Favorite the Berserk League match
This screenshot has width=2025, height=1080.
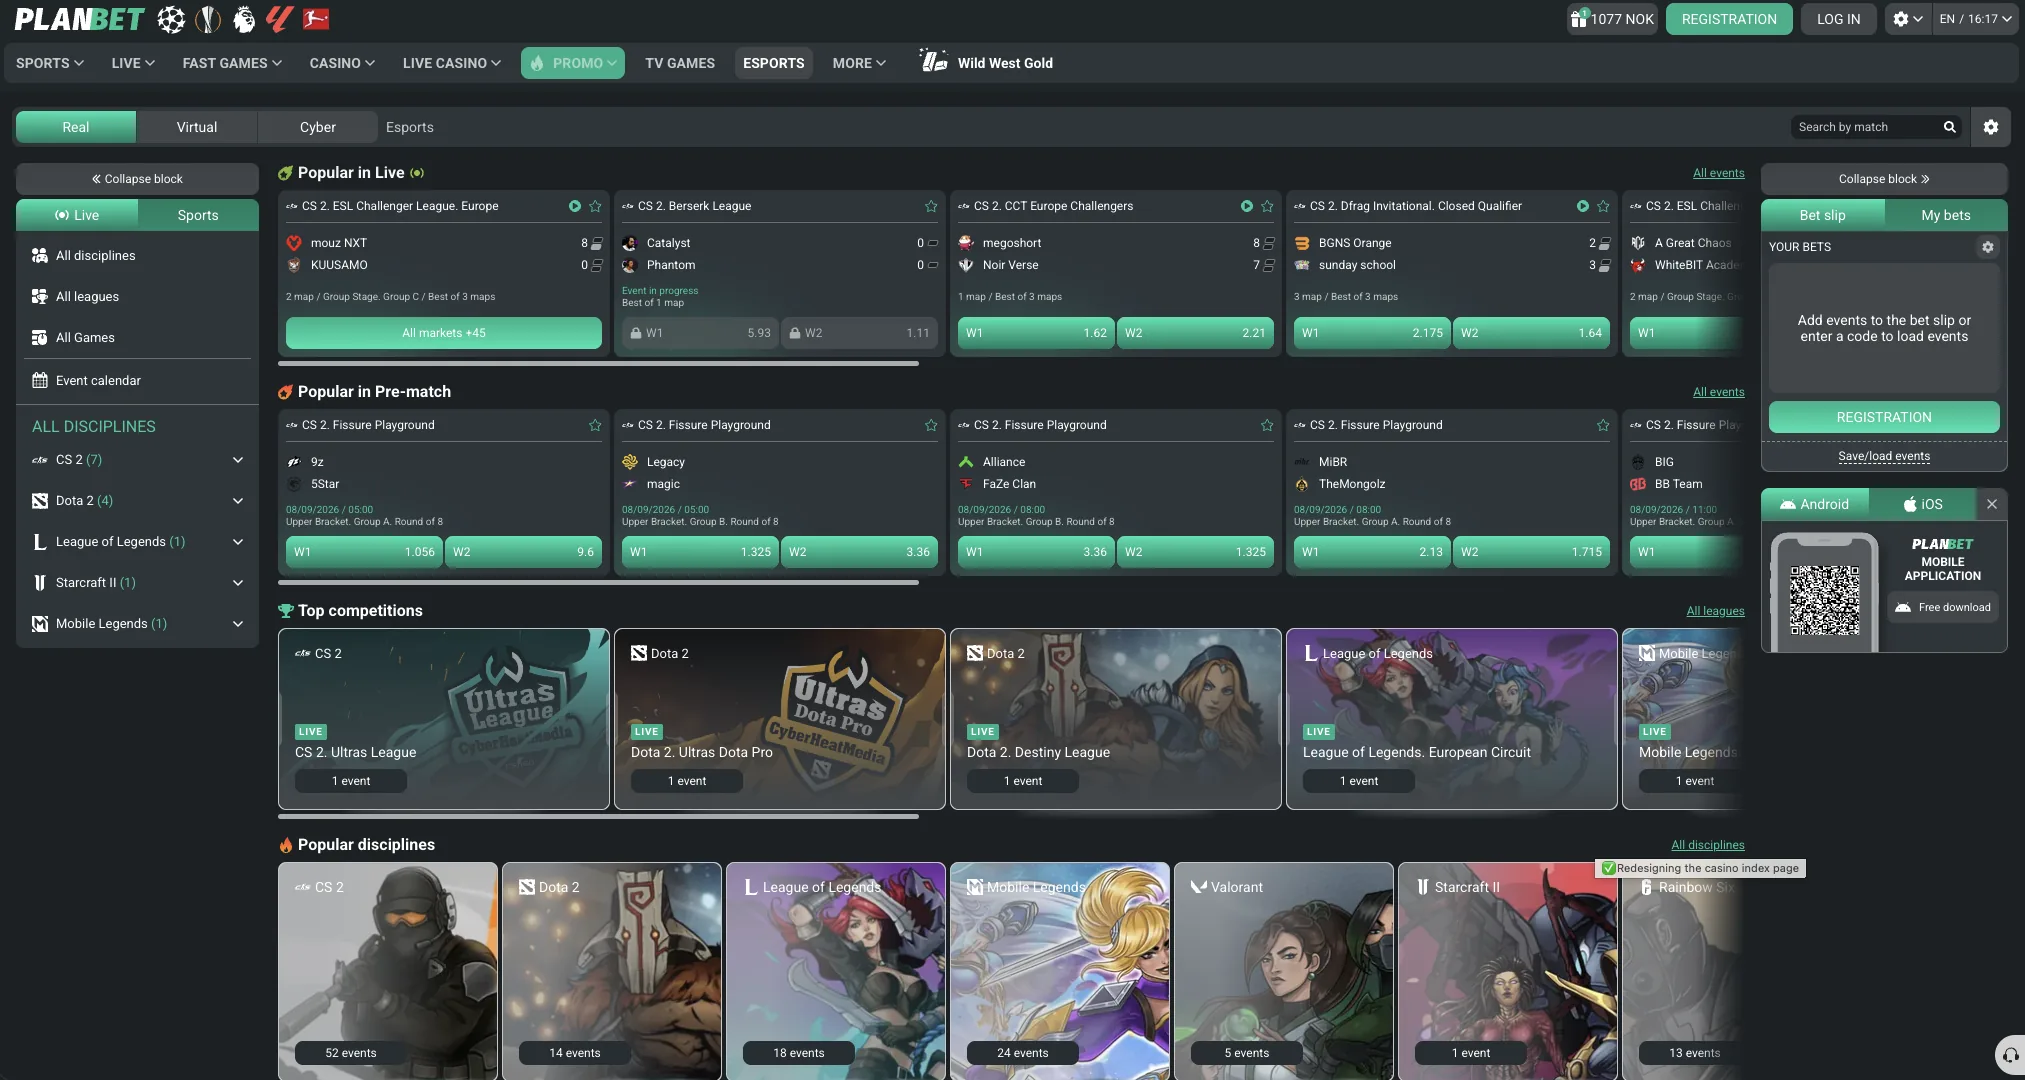click(x=931, y=206)
